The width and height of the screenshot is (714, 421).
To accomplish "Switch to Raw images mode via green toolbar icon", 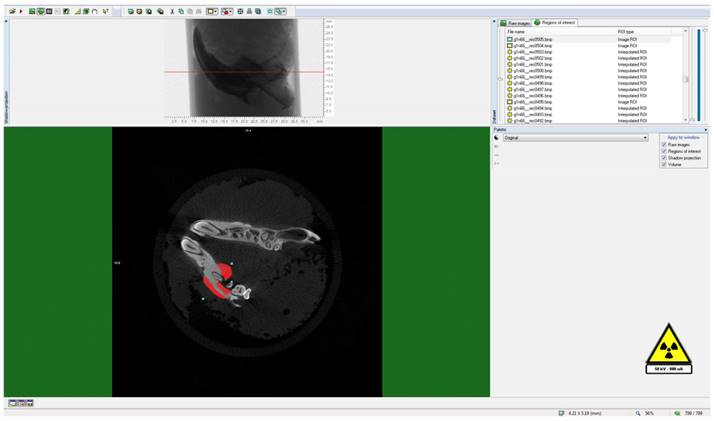I will pyautogui.click(x=32, y=11).
